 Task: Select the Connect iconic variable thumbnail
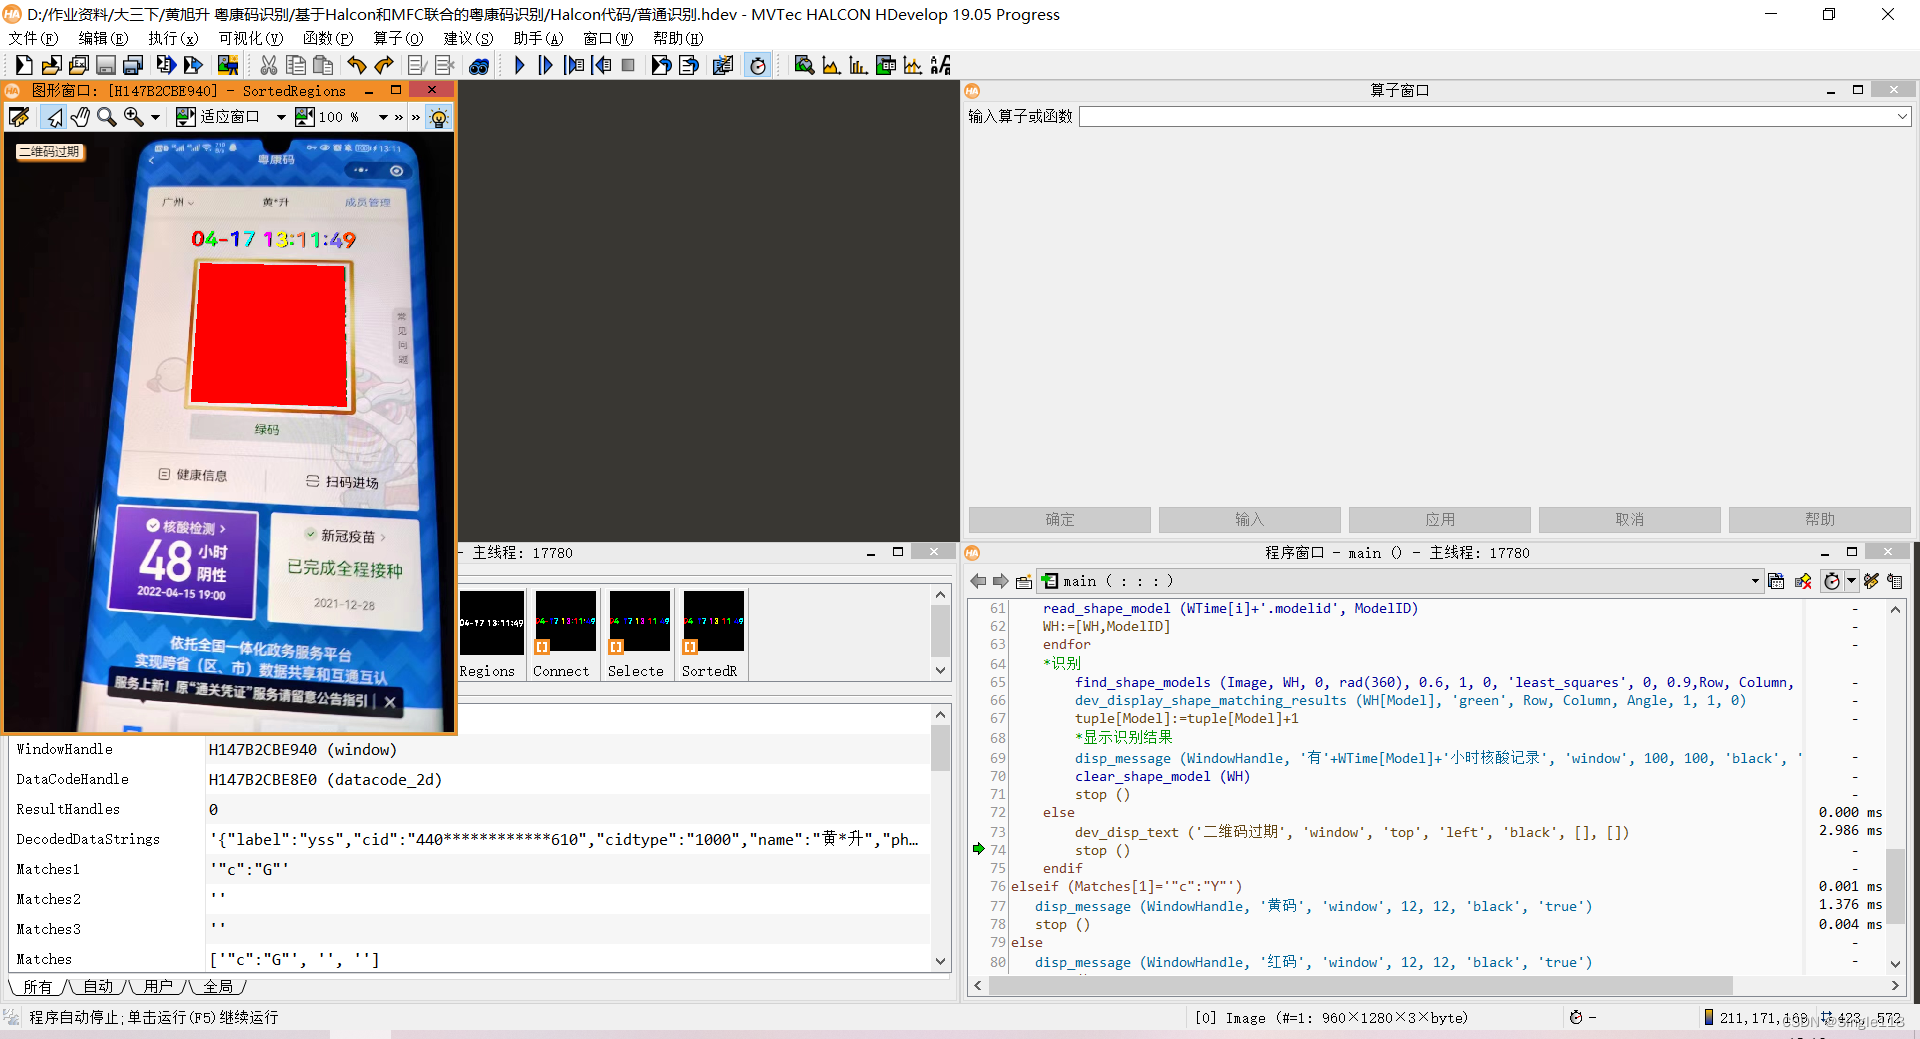coord(565,635)
